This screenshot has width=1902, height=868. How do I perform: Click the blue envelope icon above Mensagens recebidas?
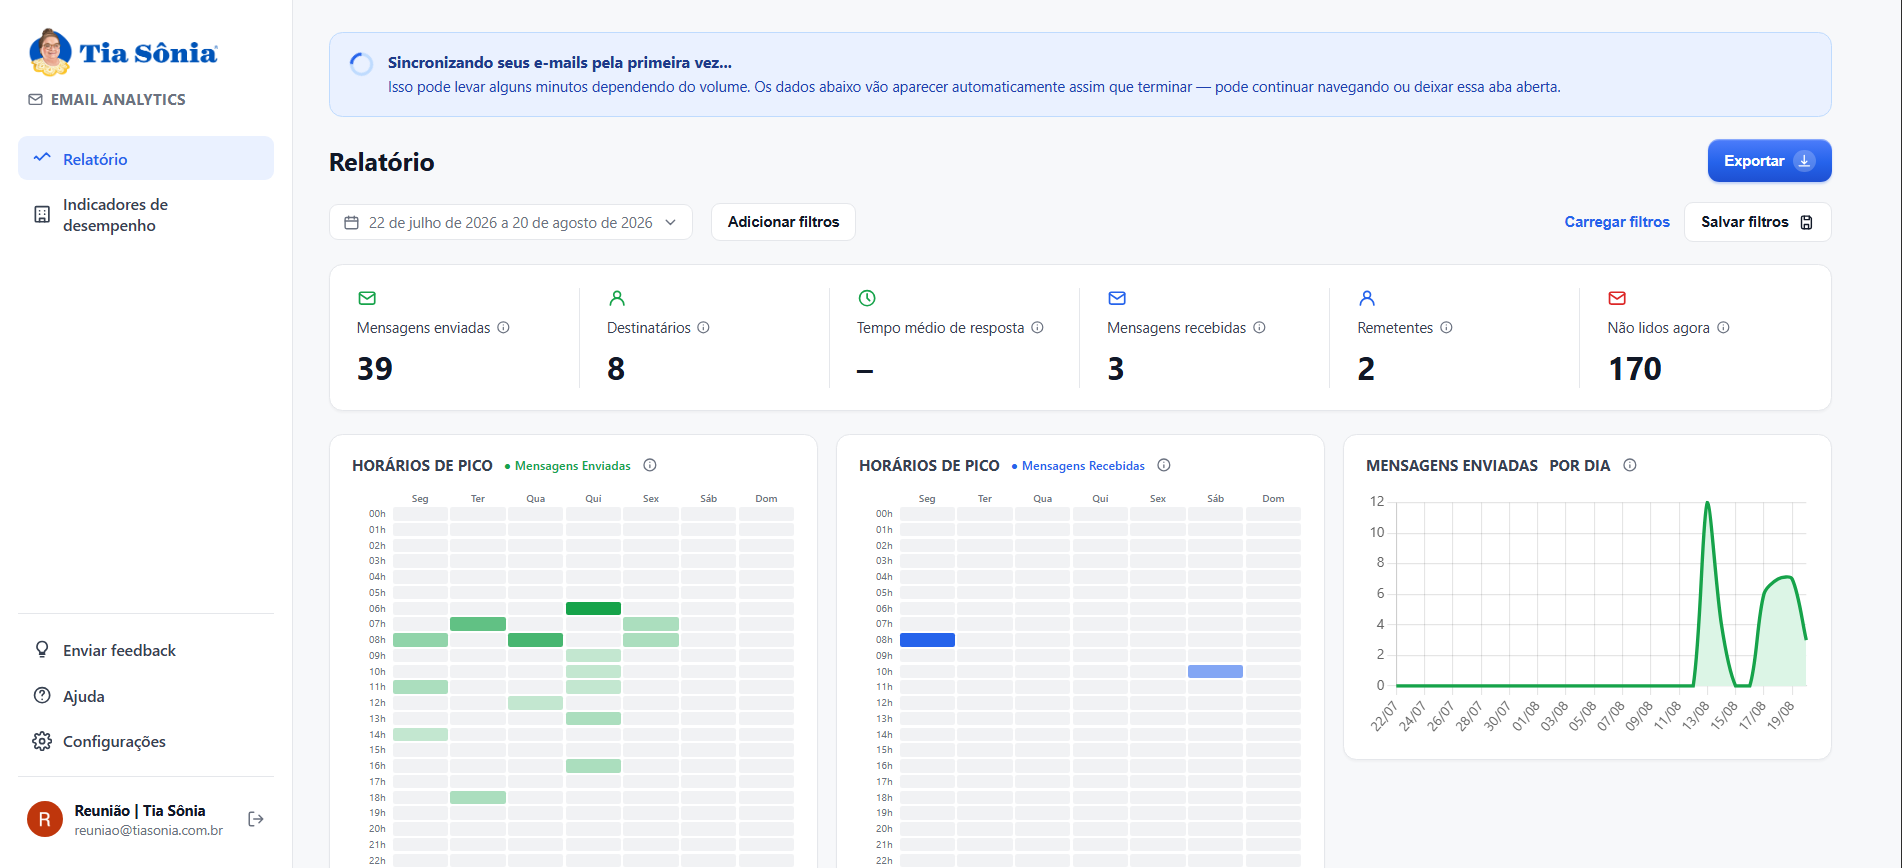click(x=1117, y=298)
